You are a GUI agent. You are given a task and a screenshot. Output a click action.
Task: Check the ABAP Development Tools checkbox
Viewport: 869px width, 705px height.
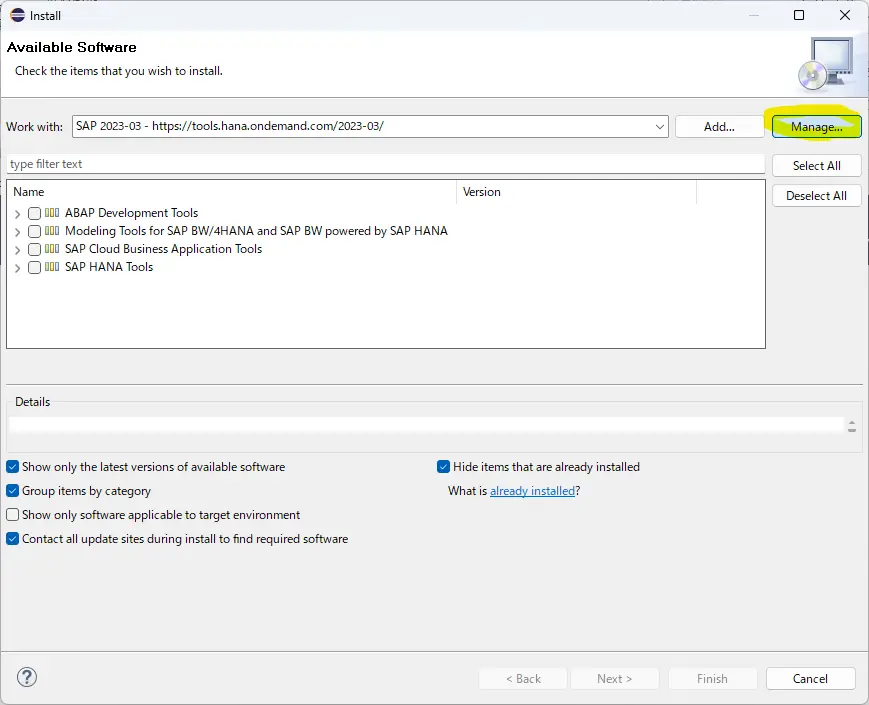pyautogui.click(x=34, y=213)
